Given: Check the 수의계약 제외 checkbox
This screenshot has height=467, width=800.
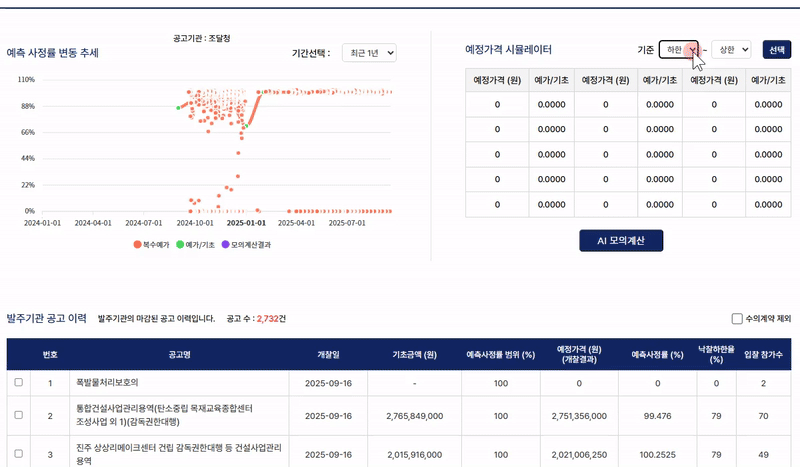Looking at the screenshot, I should (x=737, y=319).
